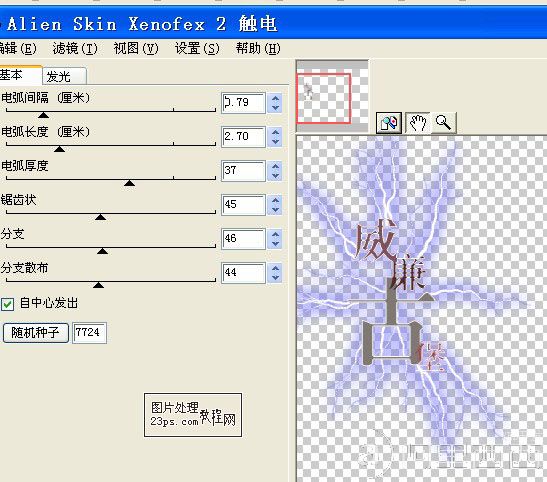Click the random seed value field 7724

(89, 333)
